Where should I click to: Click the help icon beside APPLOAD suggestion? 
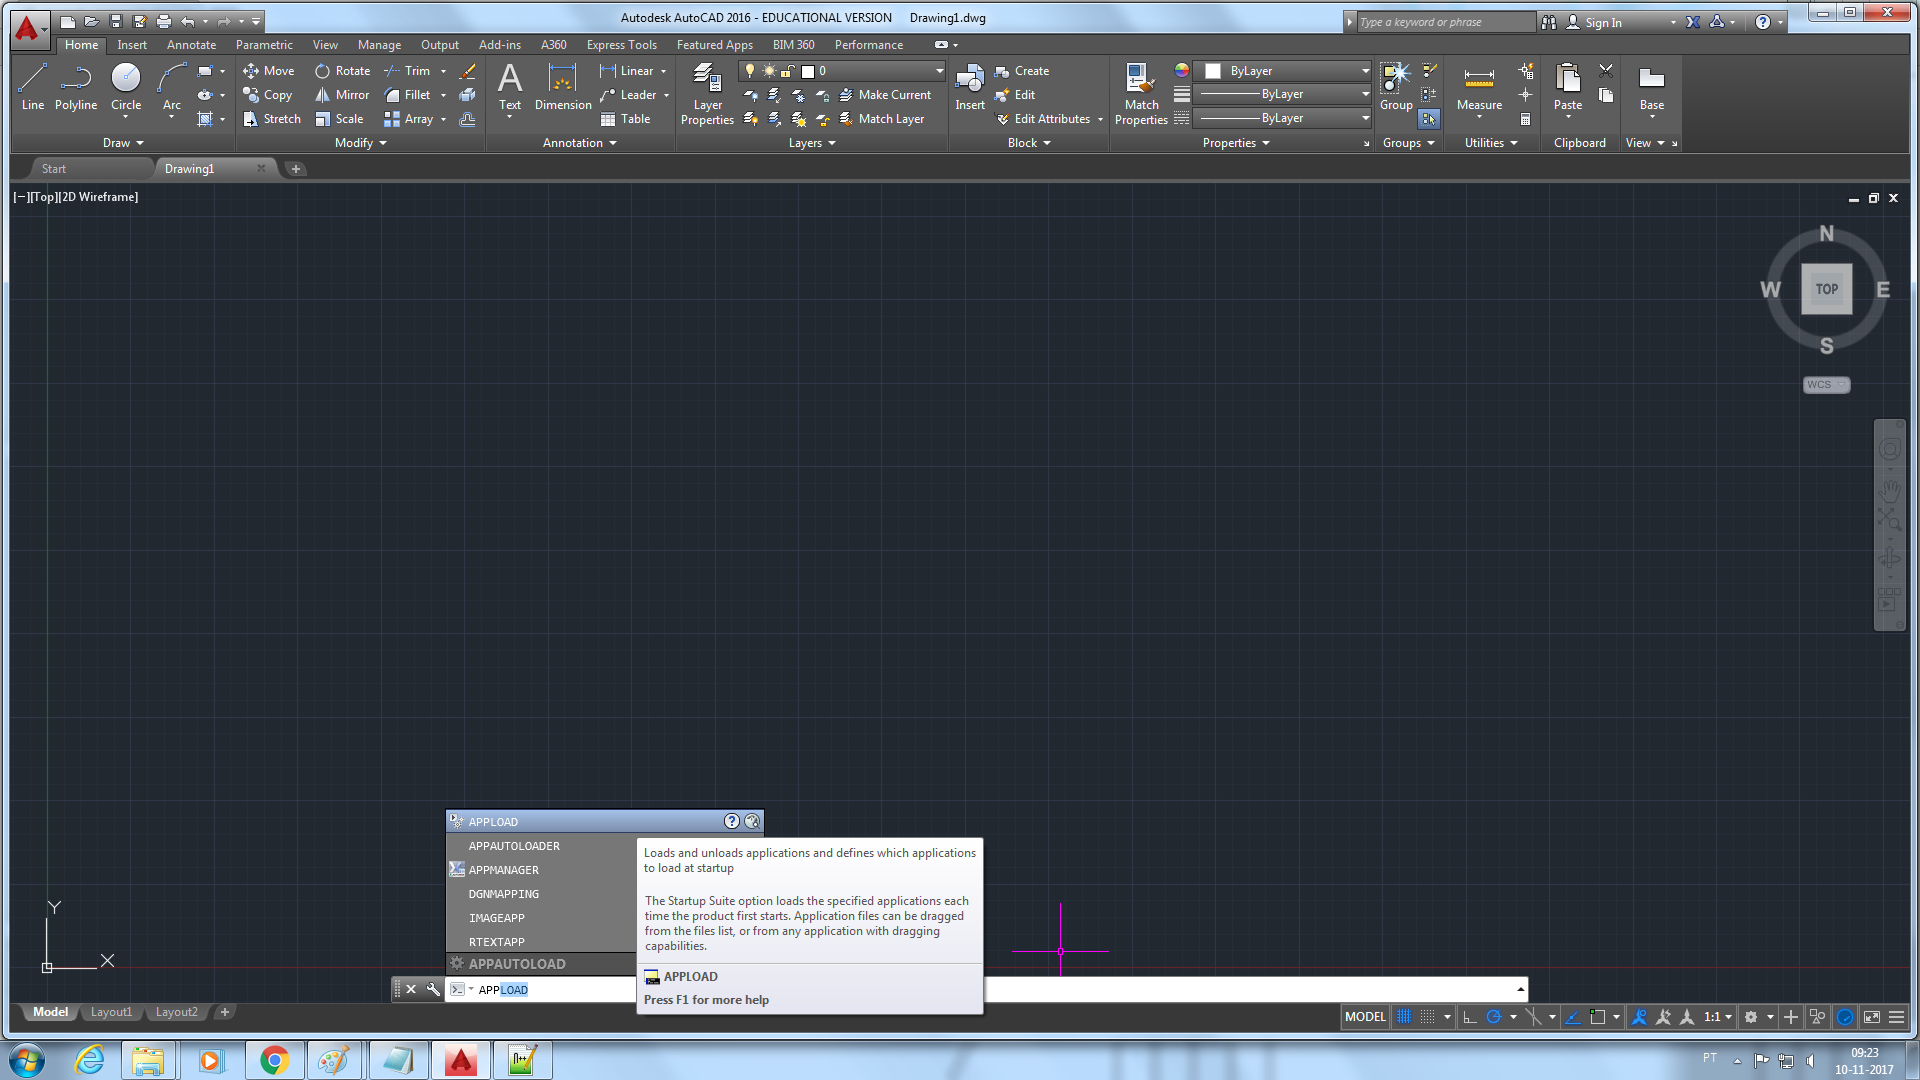point(732,821)
